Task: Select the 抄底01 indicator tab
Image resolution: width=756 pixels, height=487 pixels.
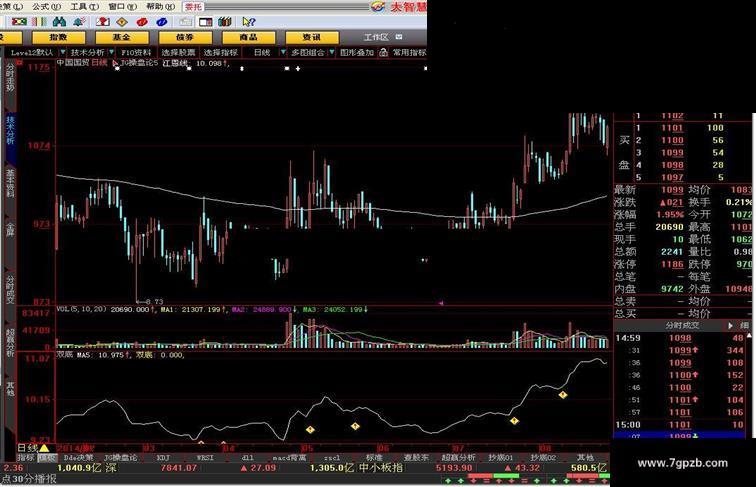Action: pyautogui.click(x=501, y=457)
